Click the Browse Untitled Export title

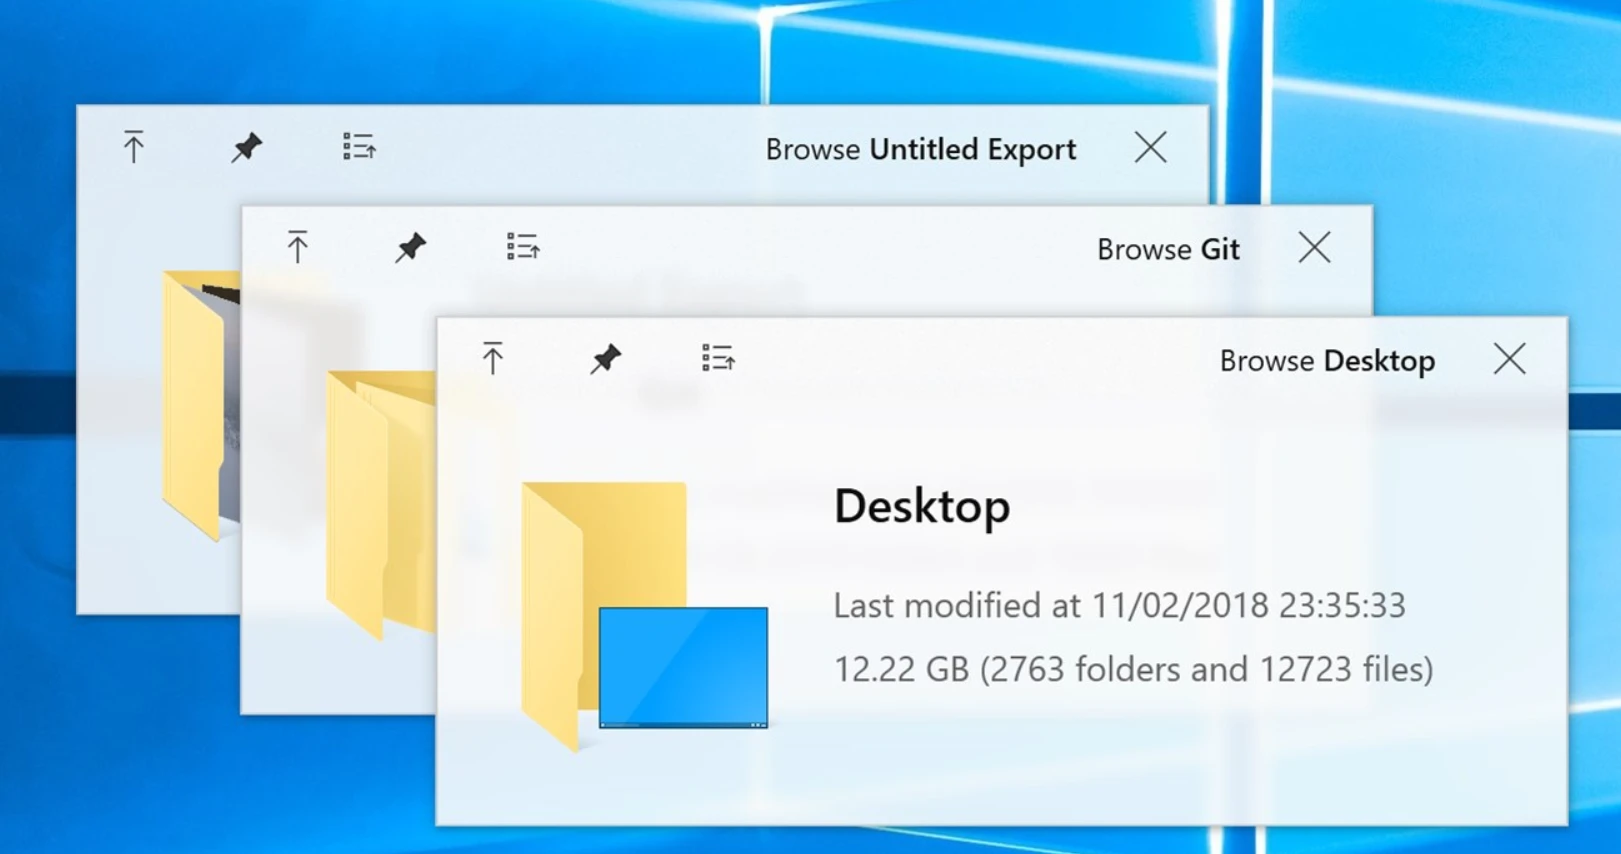(x=920, y=150)
